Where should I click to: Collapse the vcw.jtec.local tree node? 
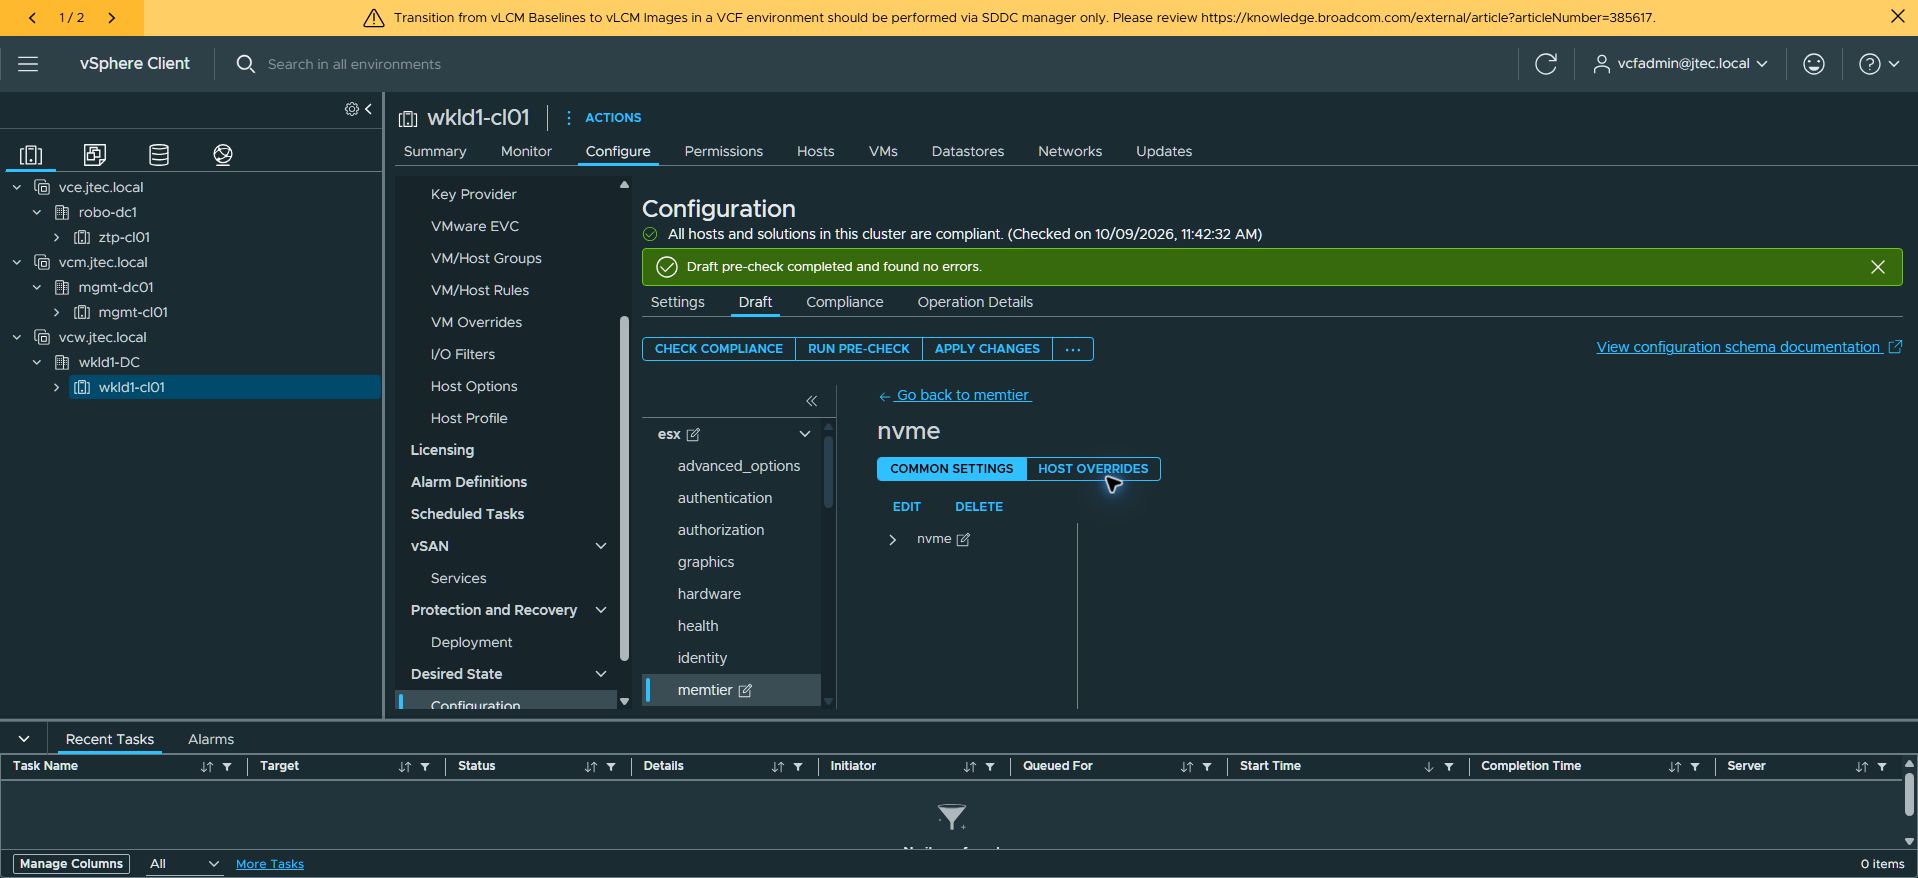pyautogui.click(x=17, y=337)
